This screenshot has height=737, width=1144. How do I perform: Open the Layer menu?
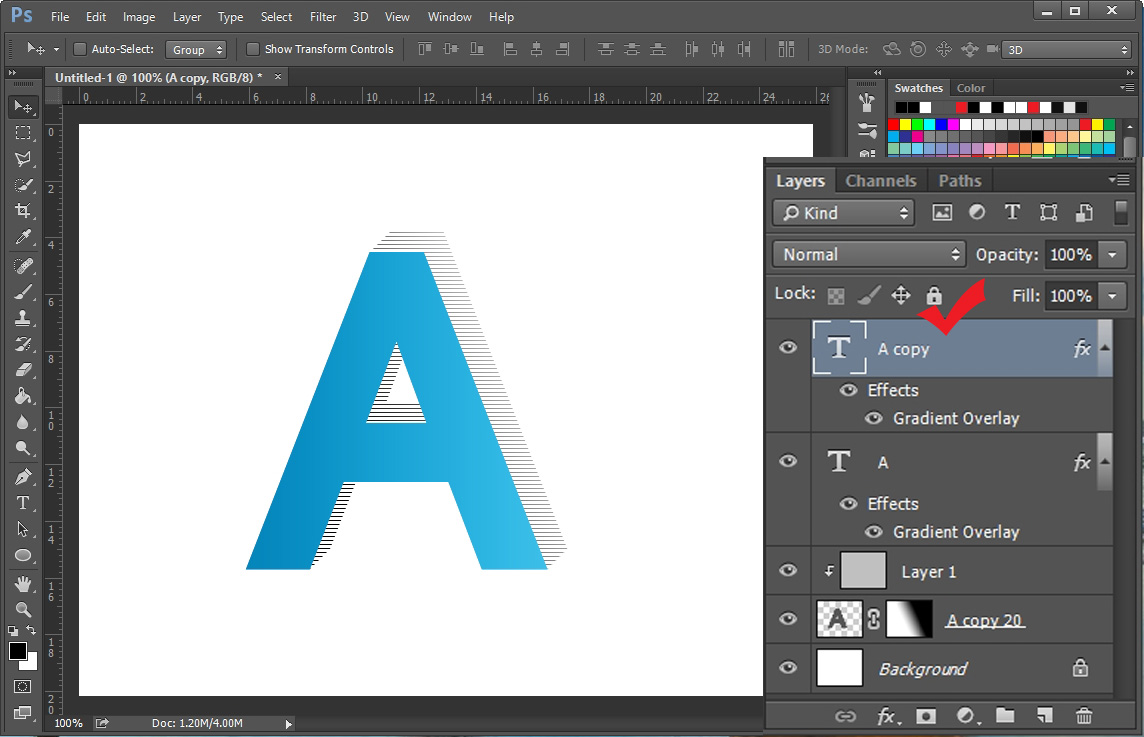coord(187,17)
